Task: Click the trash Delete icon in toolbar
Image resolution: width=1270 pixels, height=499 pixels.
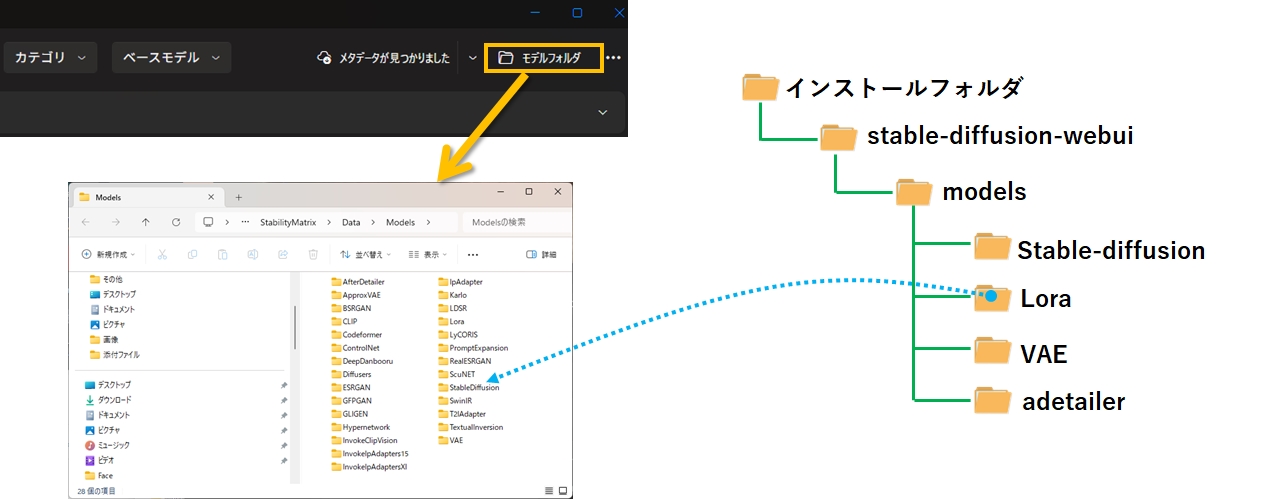Action: (x=313, y=254)
